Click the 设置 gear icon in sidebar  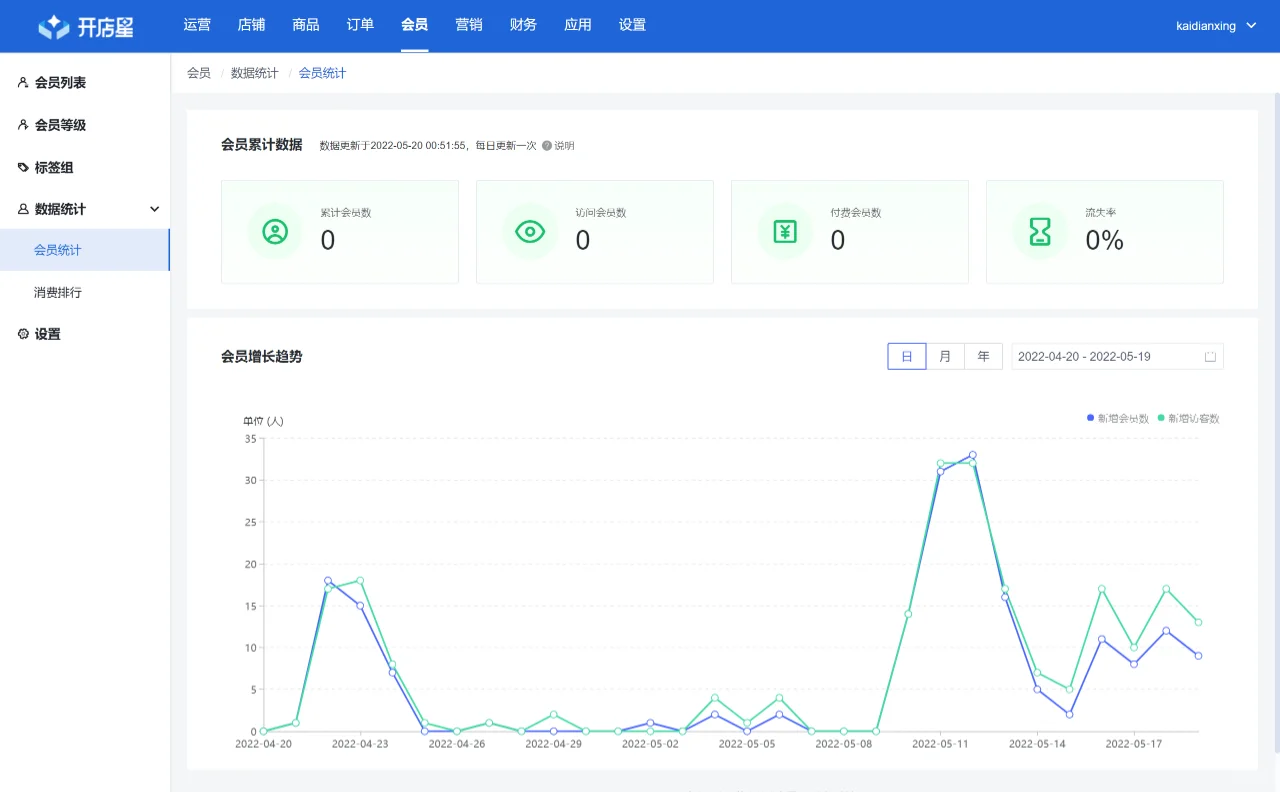21,333
